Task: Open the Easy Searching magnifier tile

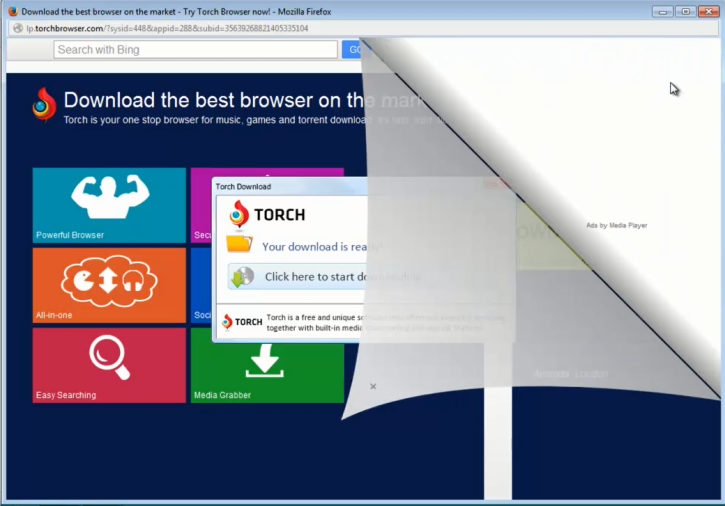Action: [x=109, y=365]
